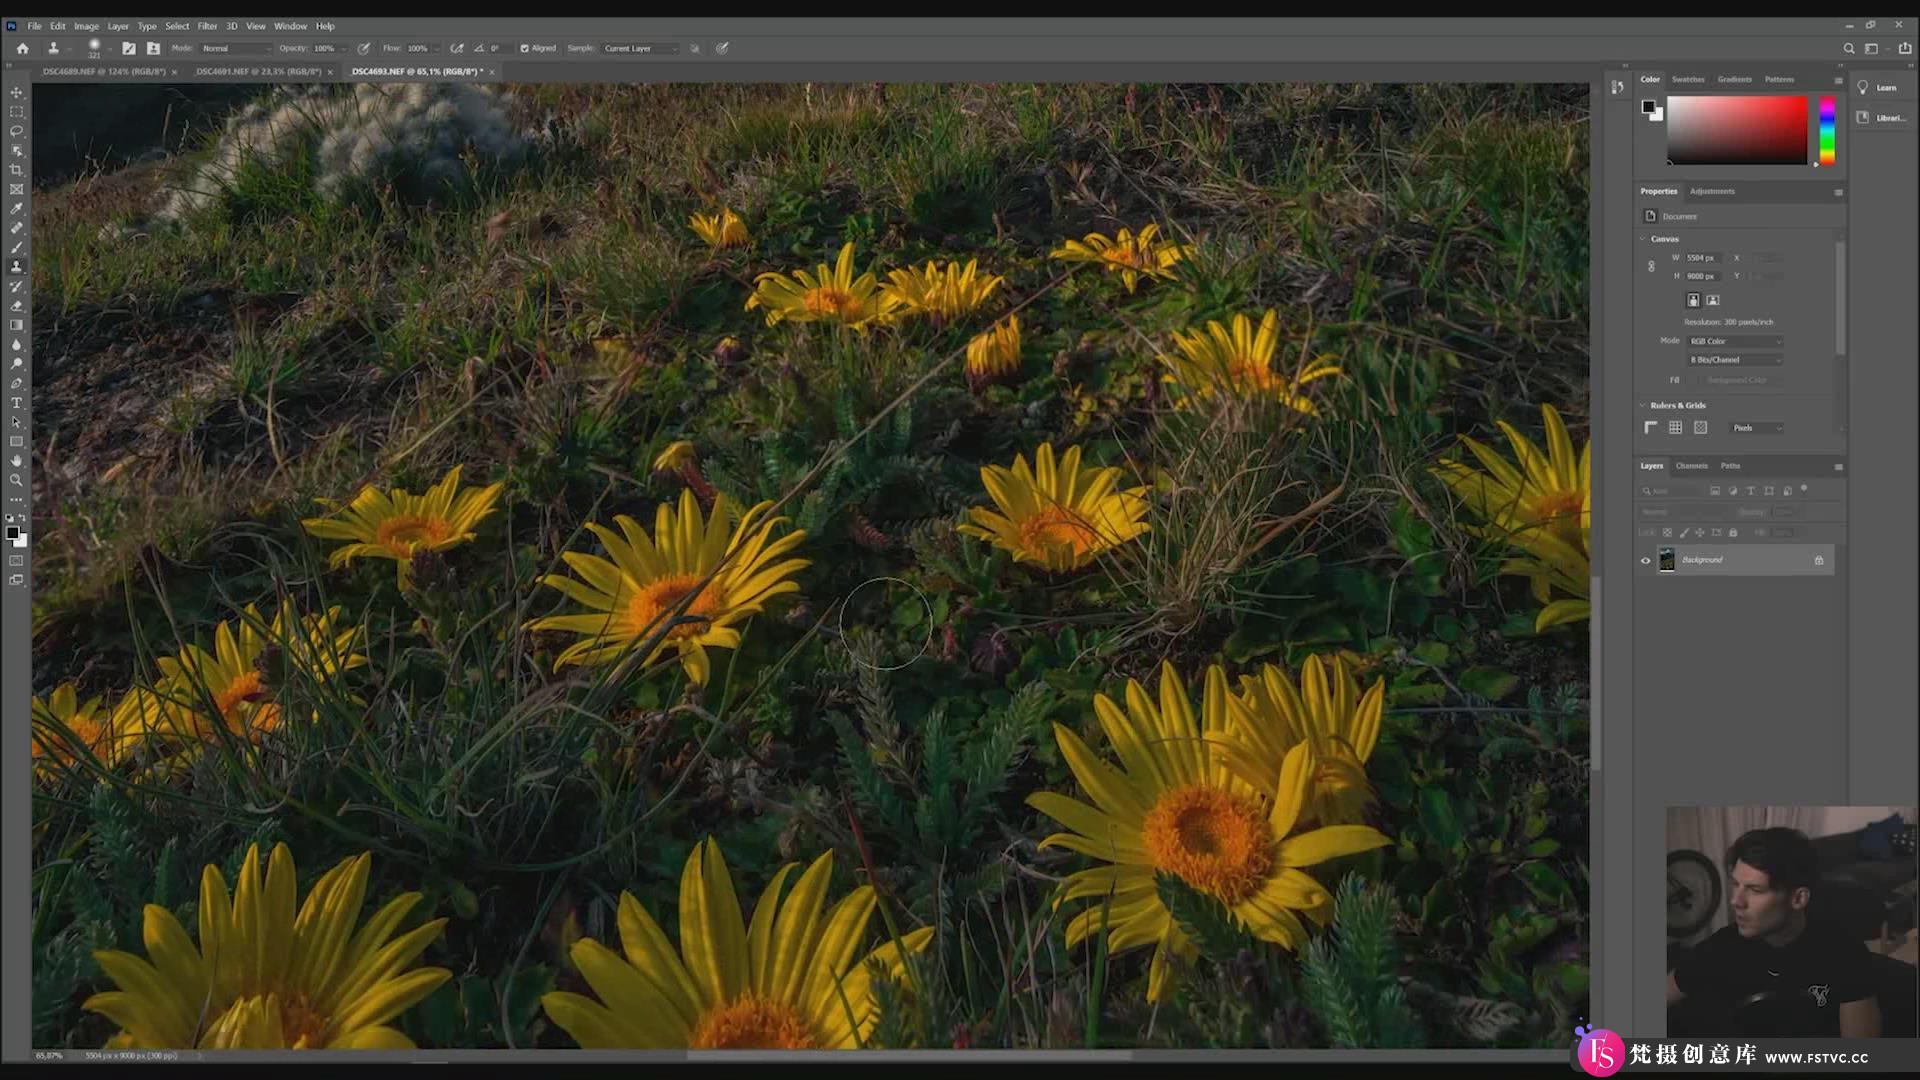
Task: Switch to the Adjustments tab
Action: coord(1712,191)
